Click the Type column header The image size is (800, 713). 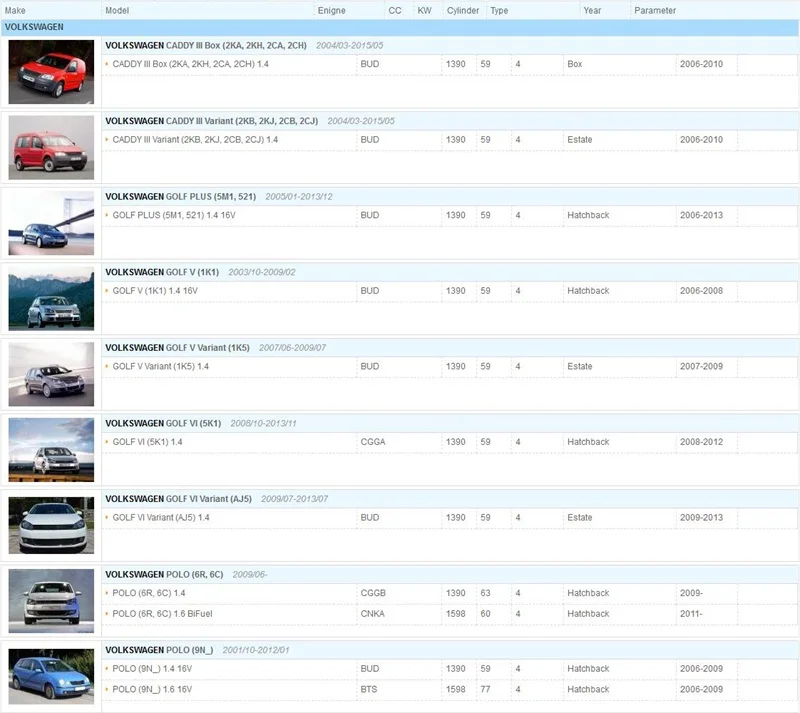(x=499, y=10)
